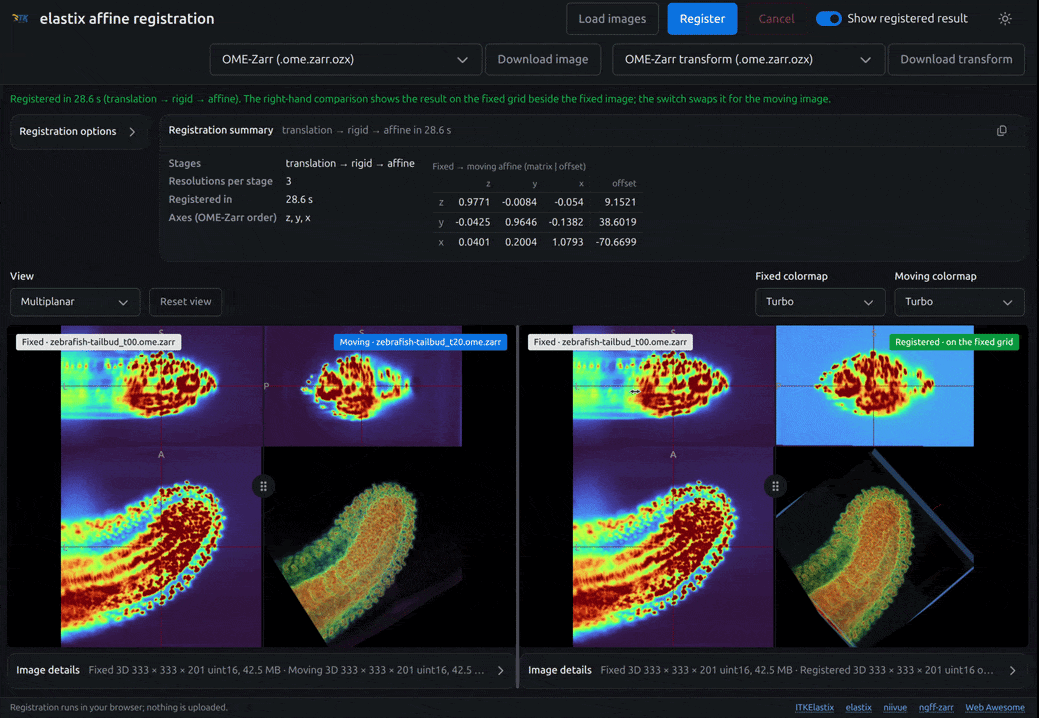Click the Registered on the fixed grid label

pyautogui.click(x=954, y=342)
